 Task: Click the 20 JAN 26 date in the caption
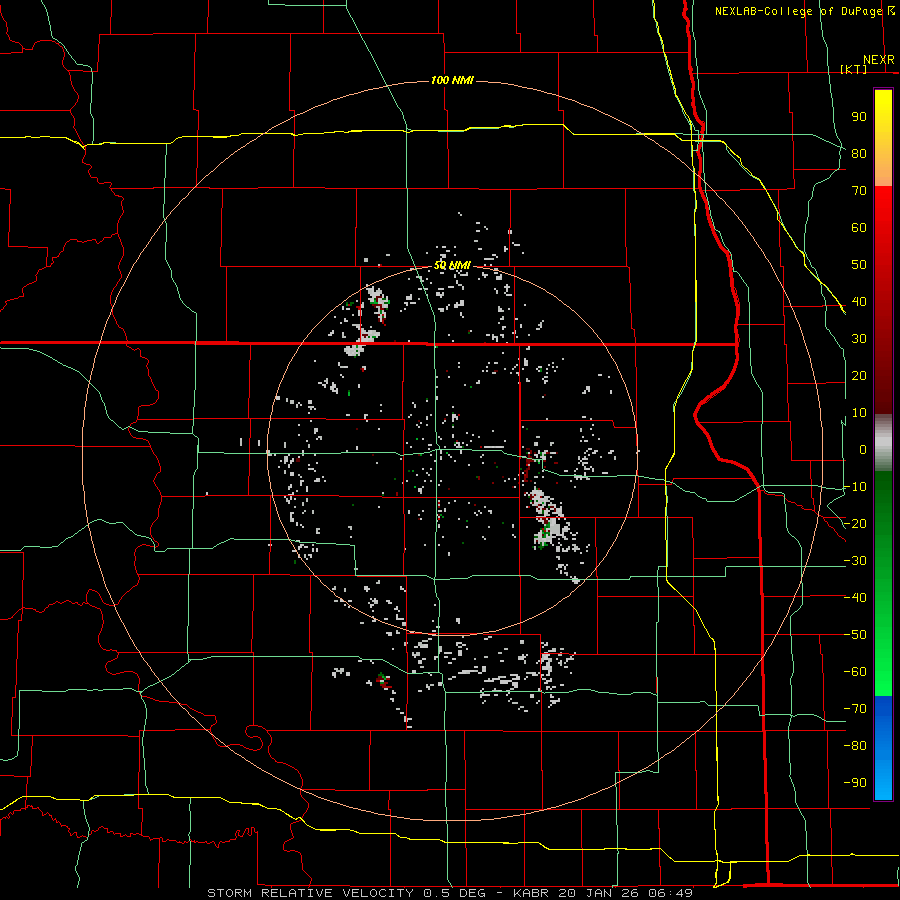pos(600,893)
